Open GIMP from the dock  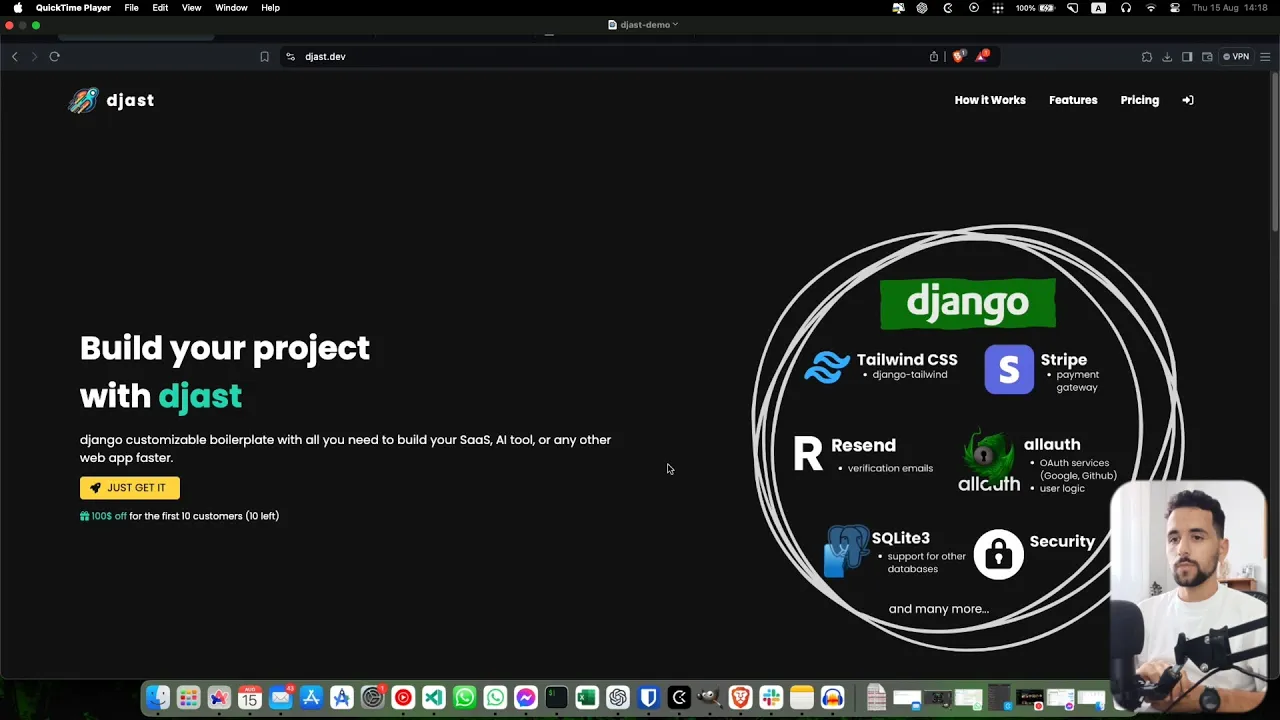[710, 698]
